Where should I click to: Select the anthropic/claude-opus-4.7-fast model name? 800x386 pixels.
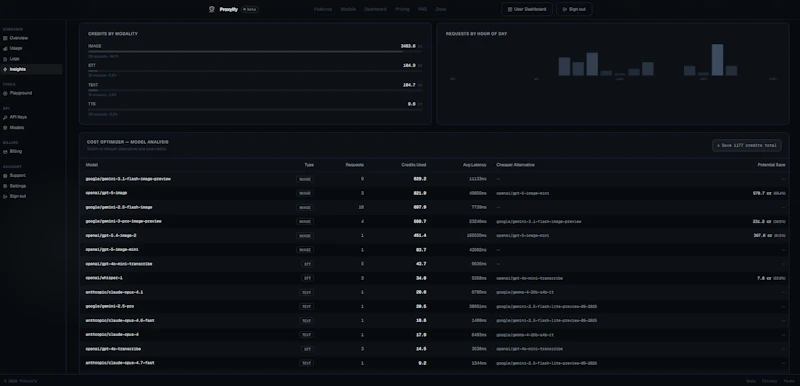point(120,363)
